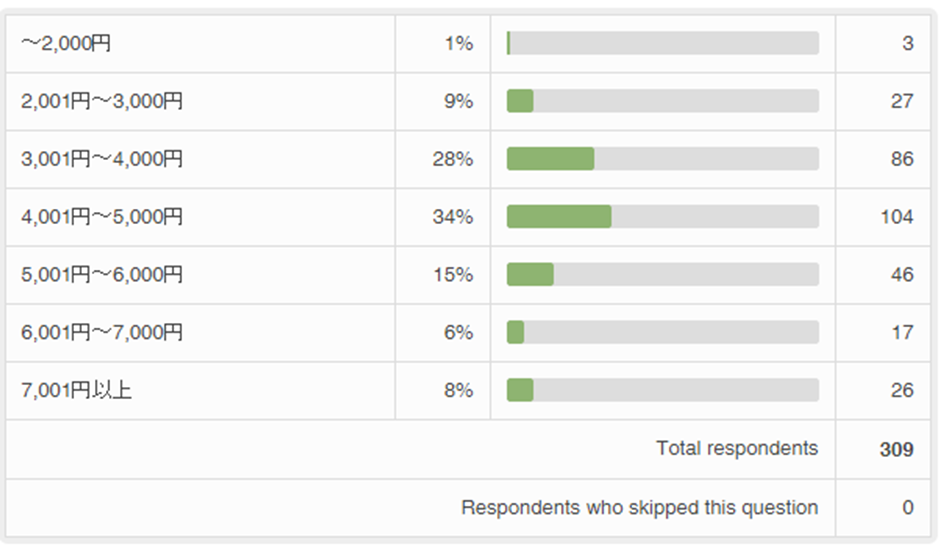This screenshot has width=941, height=547.
Task: Click the response count 46
Action: [x=901, y=275]
